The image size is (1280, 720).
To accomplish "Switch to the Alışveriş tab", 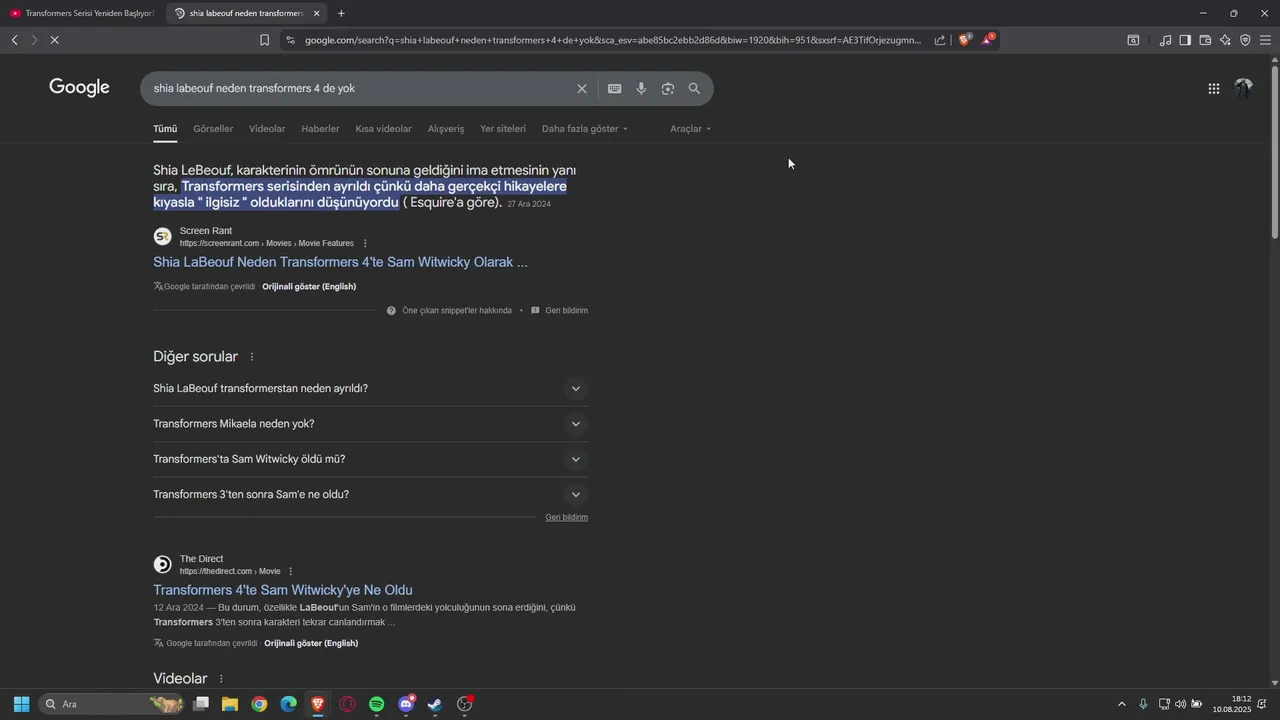I will (446, 129).
